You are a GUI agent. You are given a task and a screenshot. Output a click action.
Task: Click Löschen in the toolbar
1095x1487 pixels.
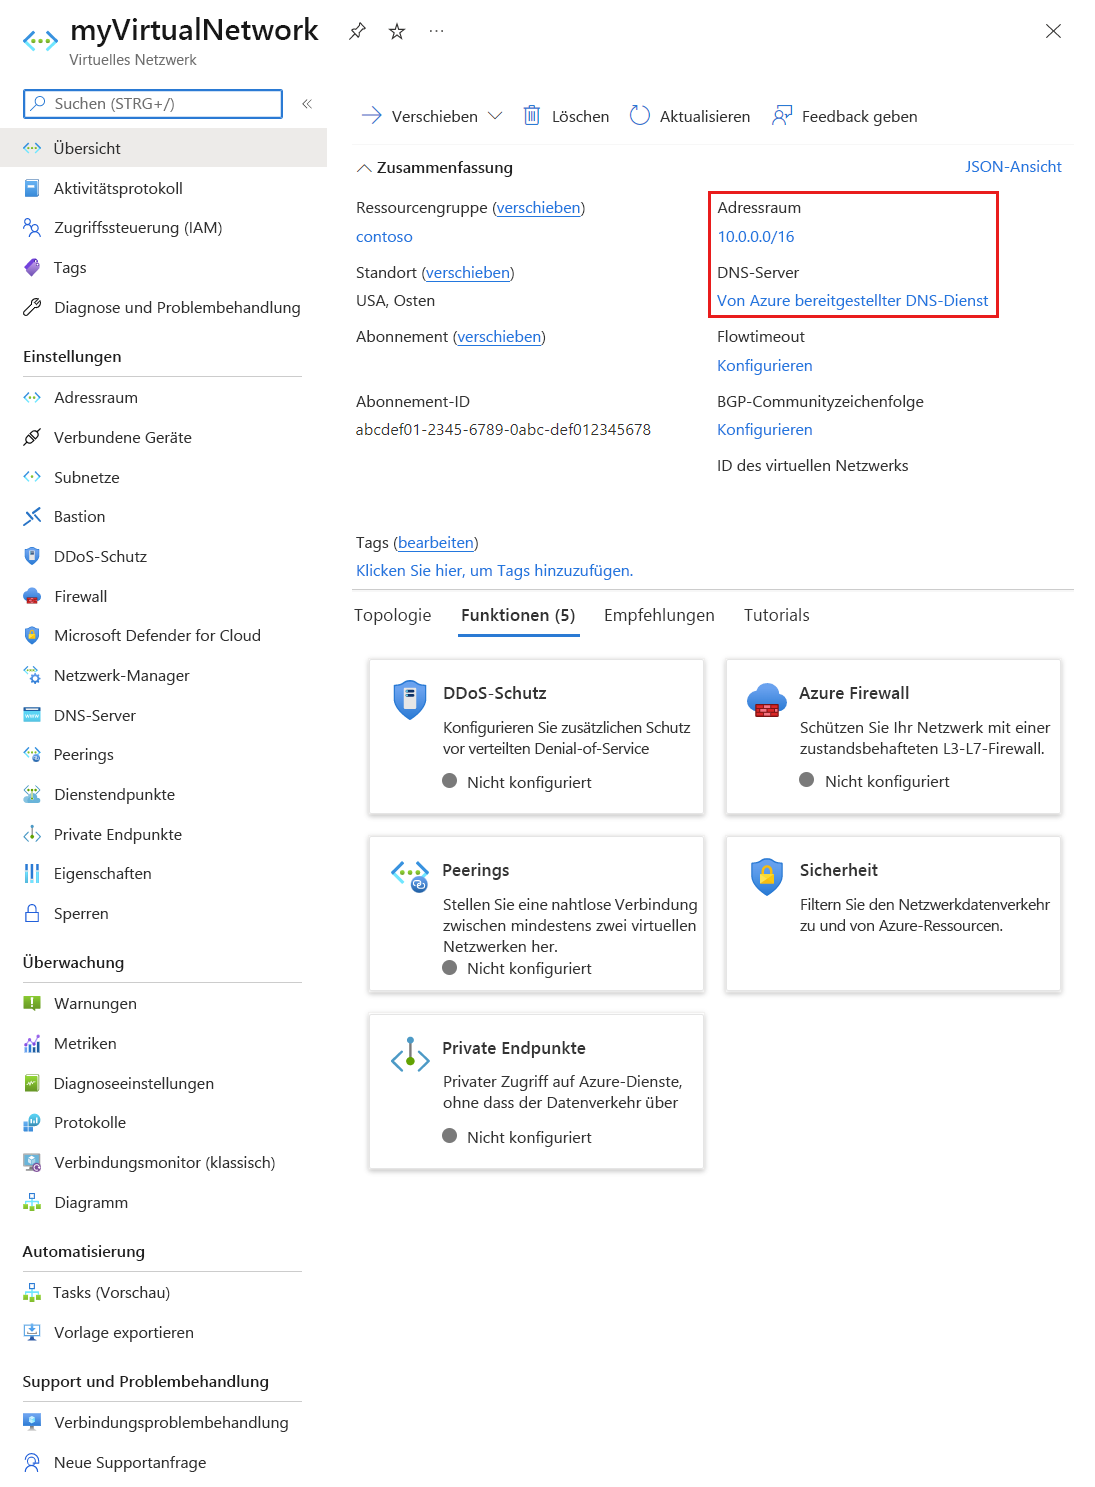(566, 116)
